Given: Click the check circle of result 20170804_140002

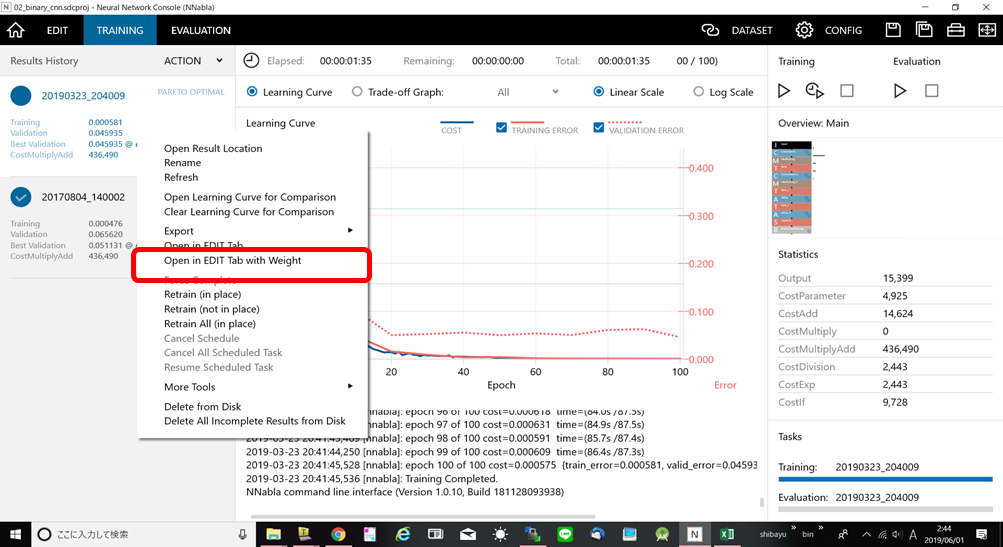Looking at the screenshot, I should (x=20, y=197).
